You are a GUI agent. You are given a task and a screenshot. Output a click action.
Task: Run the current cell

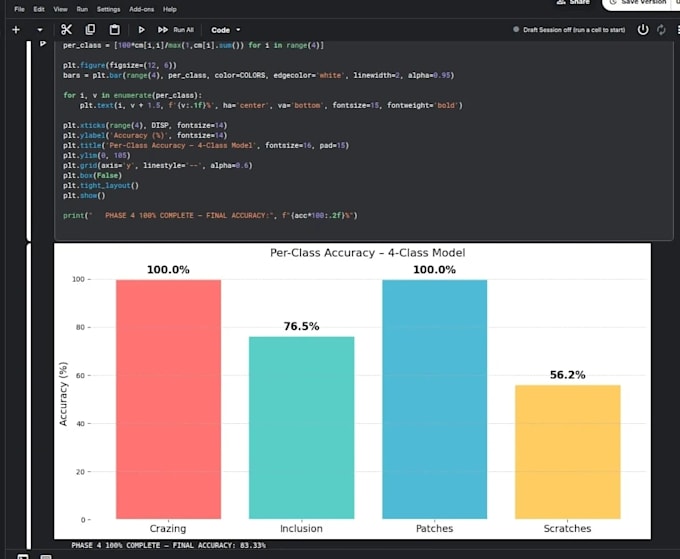point(141,29)
